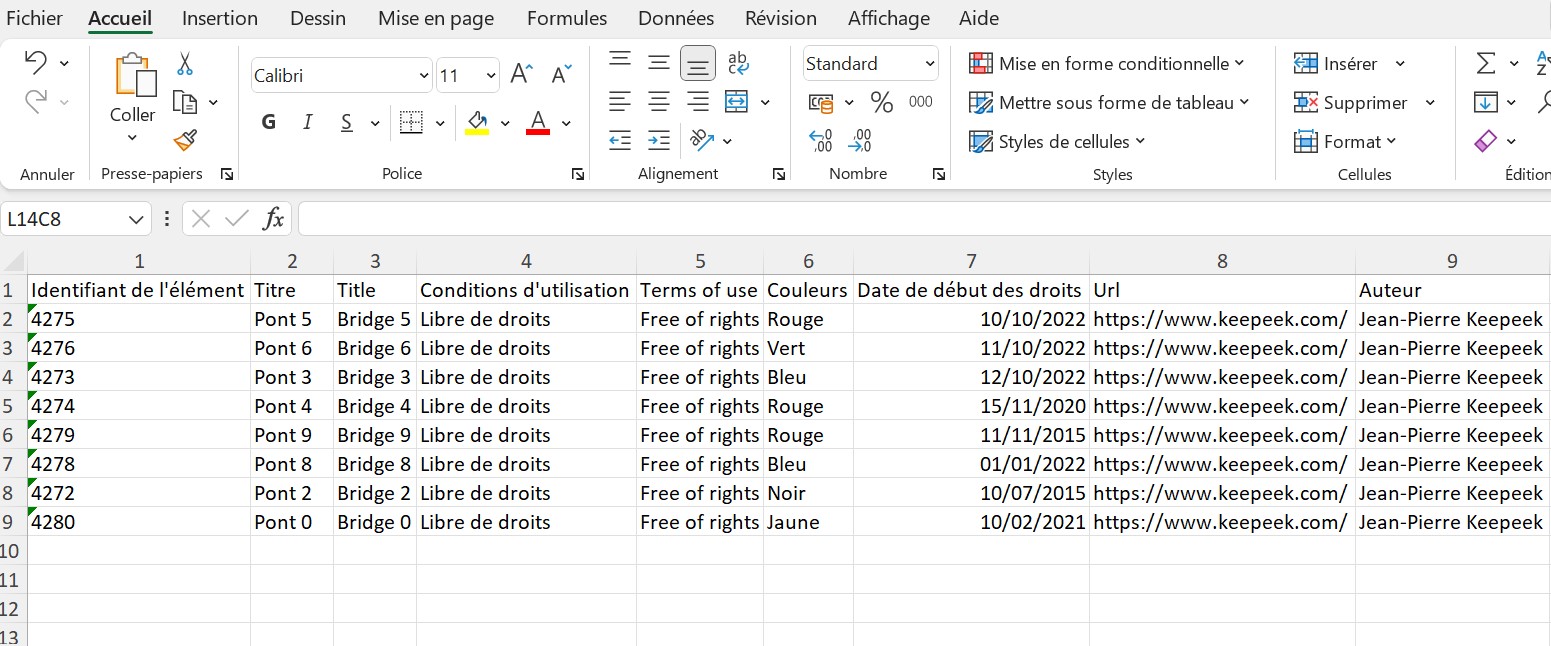Open Styles de cellules gallery
The width and height of the screenshot is (1551, 646).
pyautogui.click(x=1050, y=141)
